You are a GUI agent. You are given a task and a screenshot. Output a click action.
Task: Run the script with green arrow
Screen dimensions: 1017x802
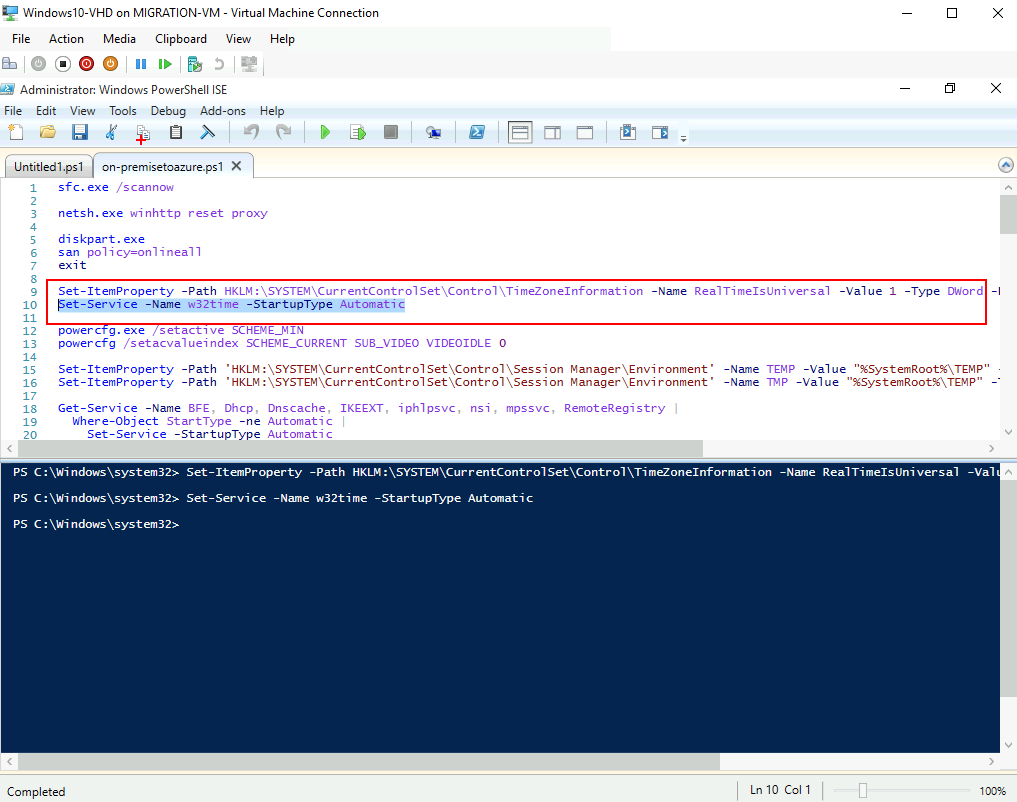pos(325,132)
